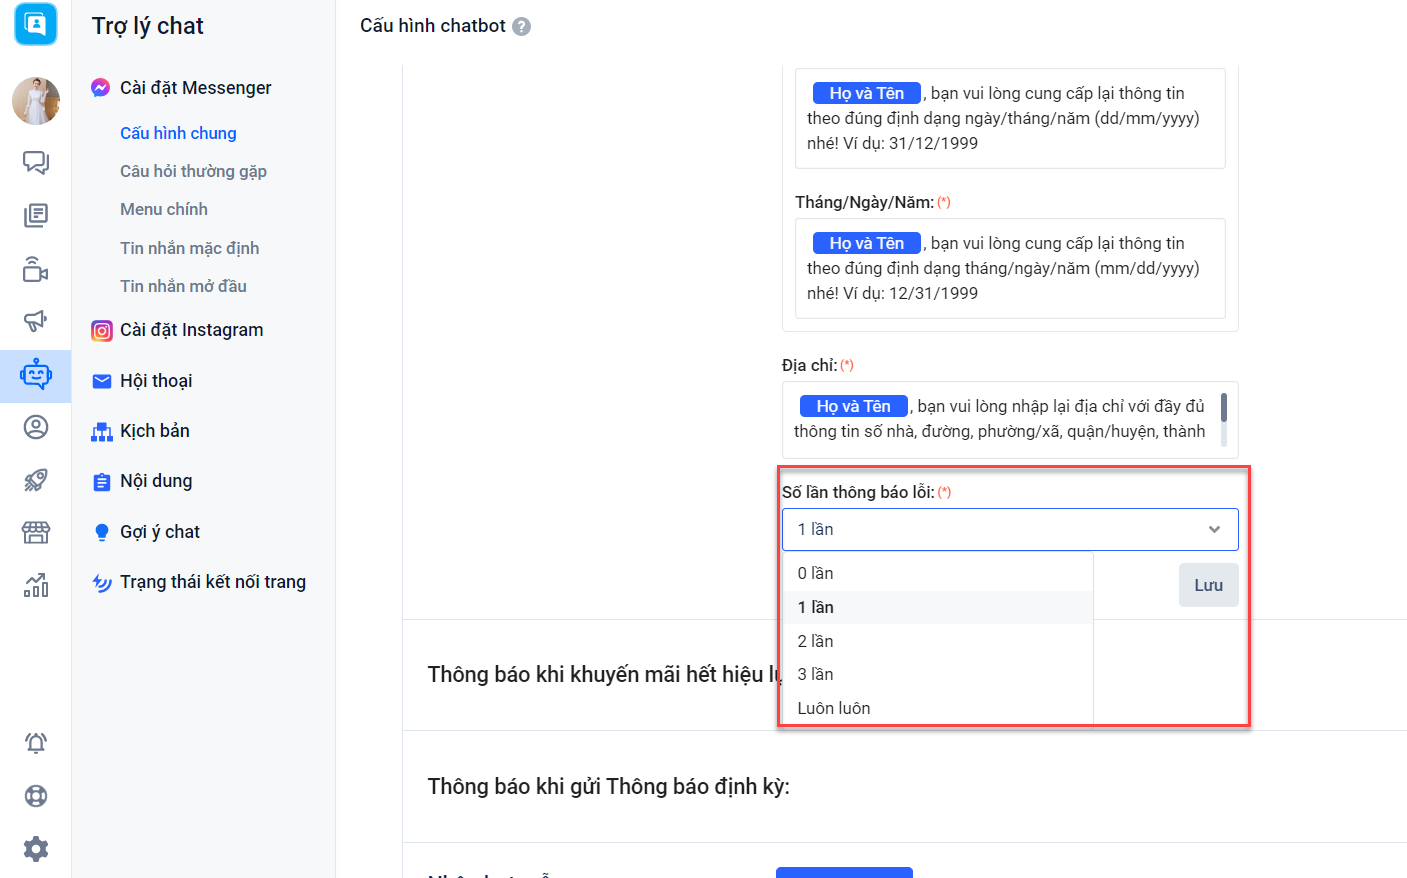
Task: Open the statistics chart icon
Action: [x=36, y=585]
